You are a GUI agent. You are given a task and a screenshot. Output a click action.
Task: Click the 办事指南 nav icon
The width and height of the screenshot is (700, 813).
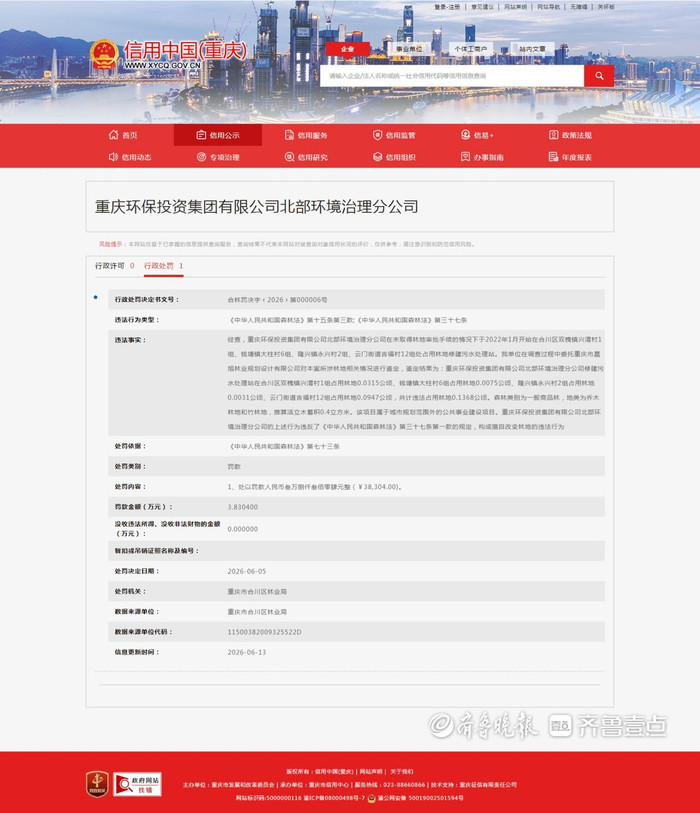[466, 157]
